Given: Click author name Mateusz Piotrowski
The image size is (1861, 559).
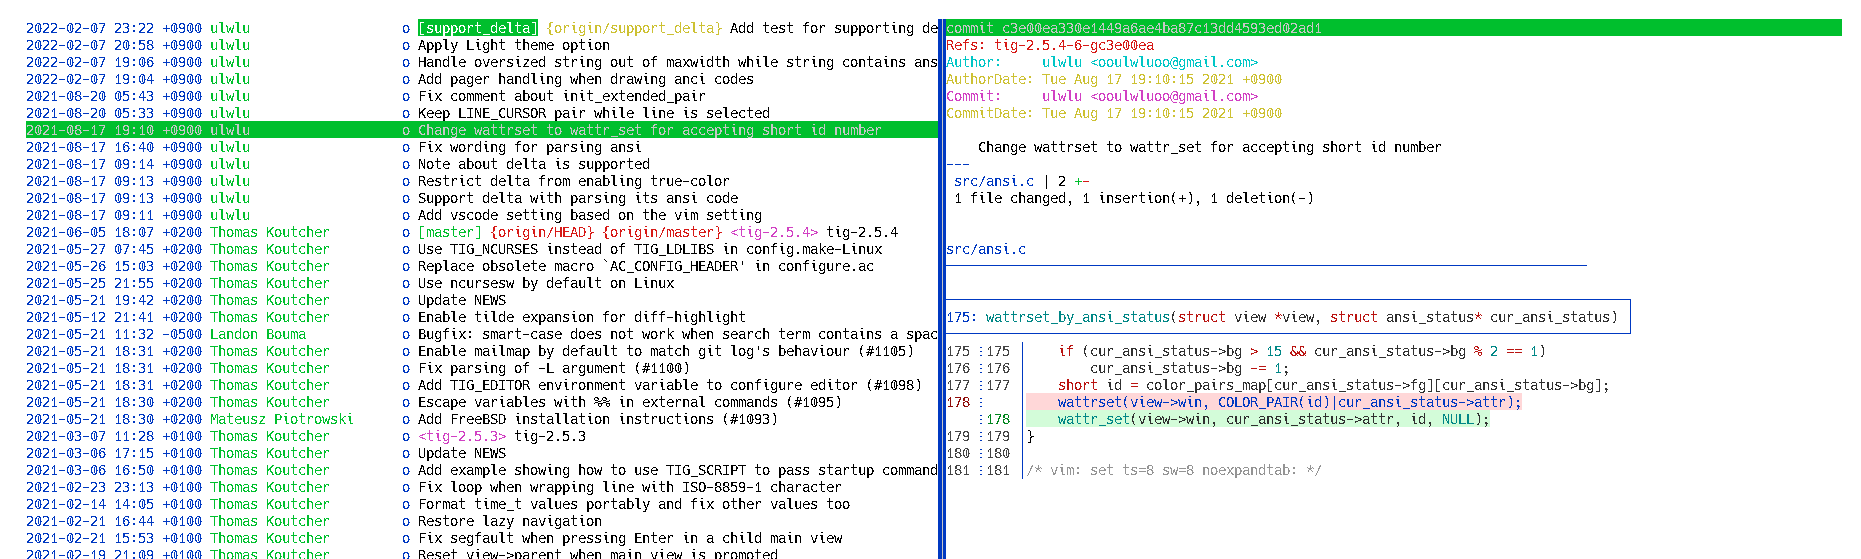Looking at the screenshot, I should coord(282,419).
